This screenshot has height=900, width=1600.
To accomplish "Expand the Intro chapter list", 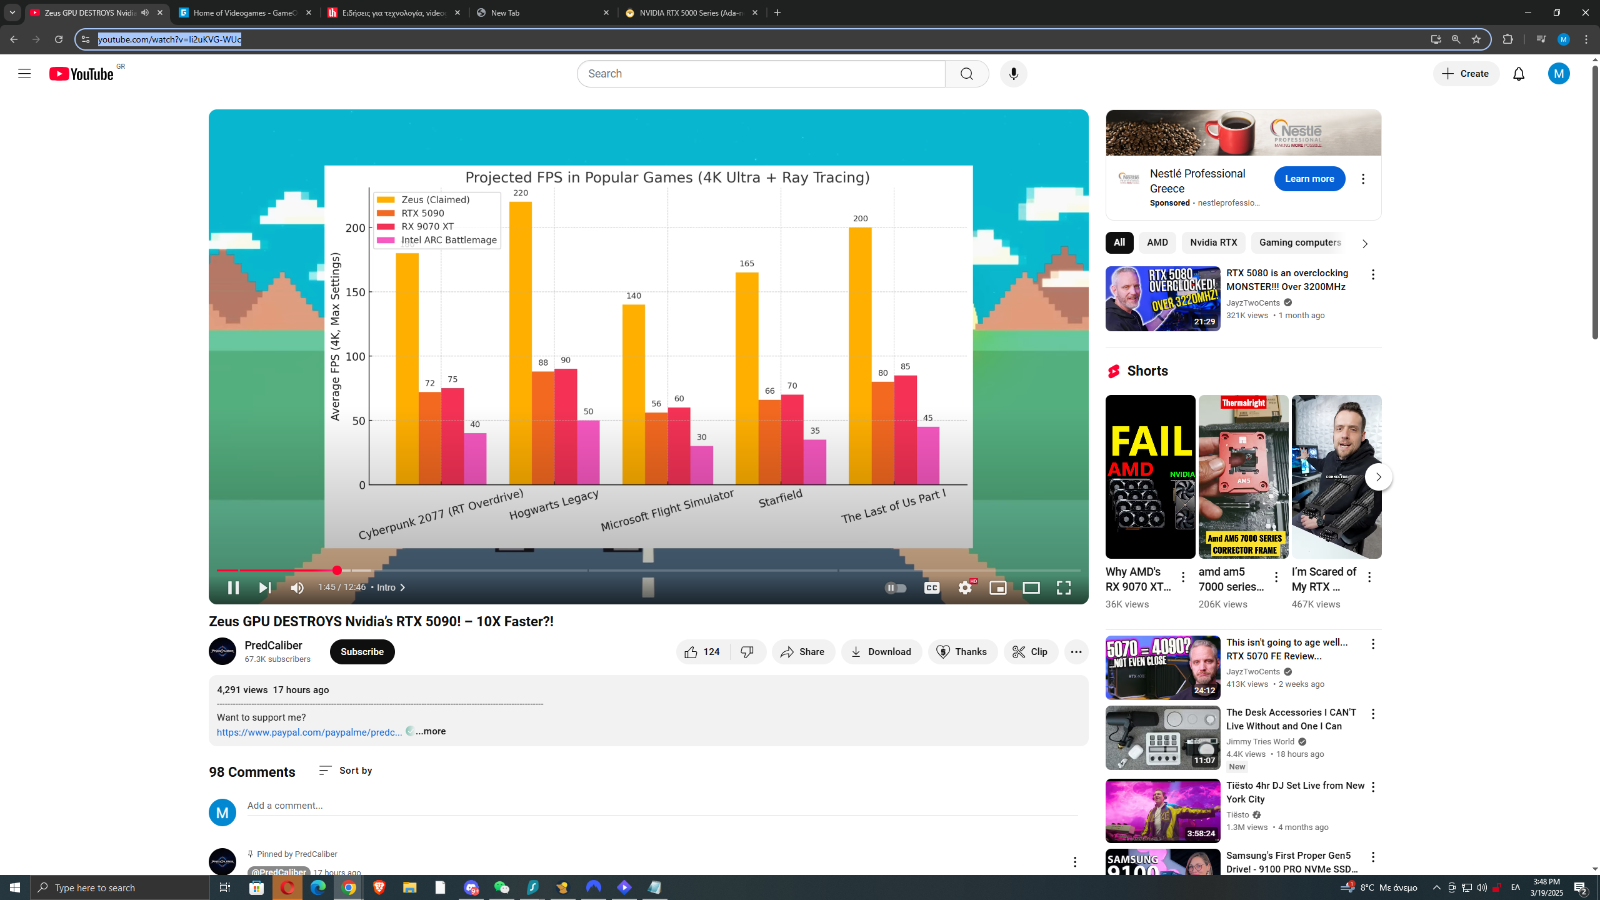I will point(391,588).
